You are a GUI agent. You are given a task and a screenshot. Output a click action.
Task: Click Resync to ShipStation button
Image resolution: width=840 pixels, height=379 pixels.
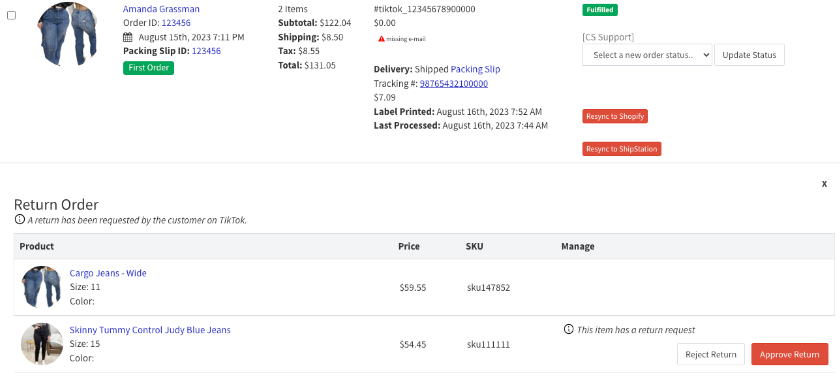point(621,149)
